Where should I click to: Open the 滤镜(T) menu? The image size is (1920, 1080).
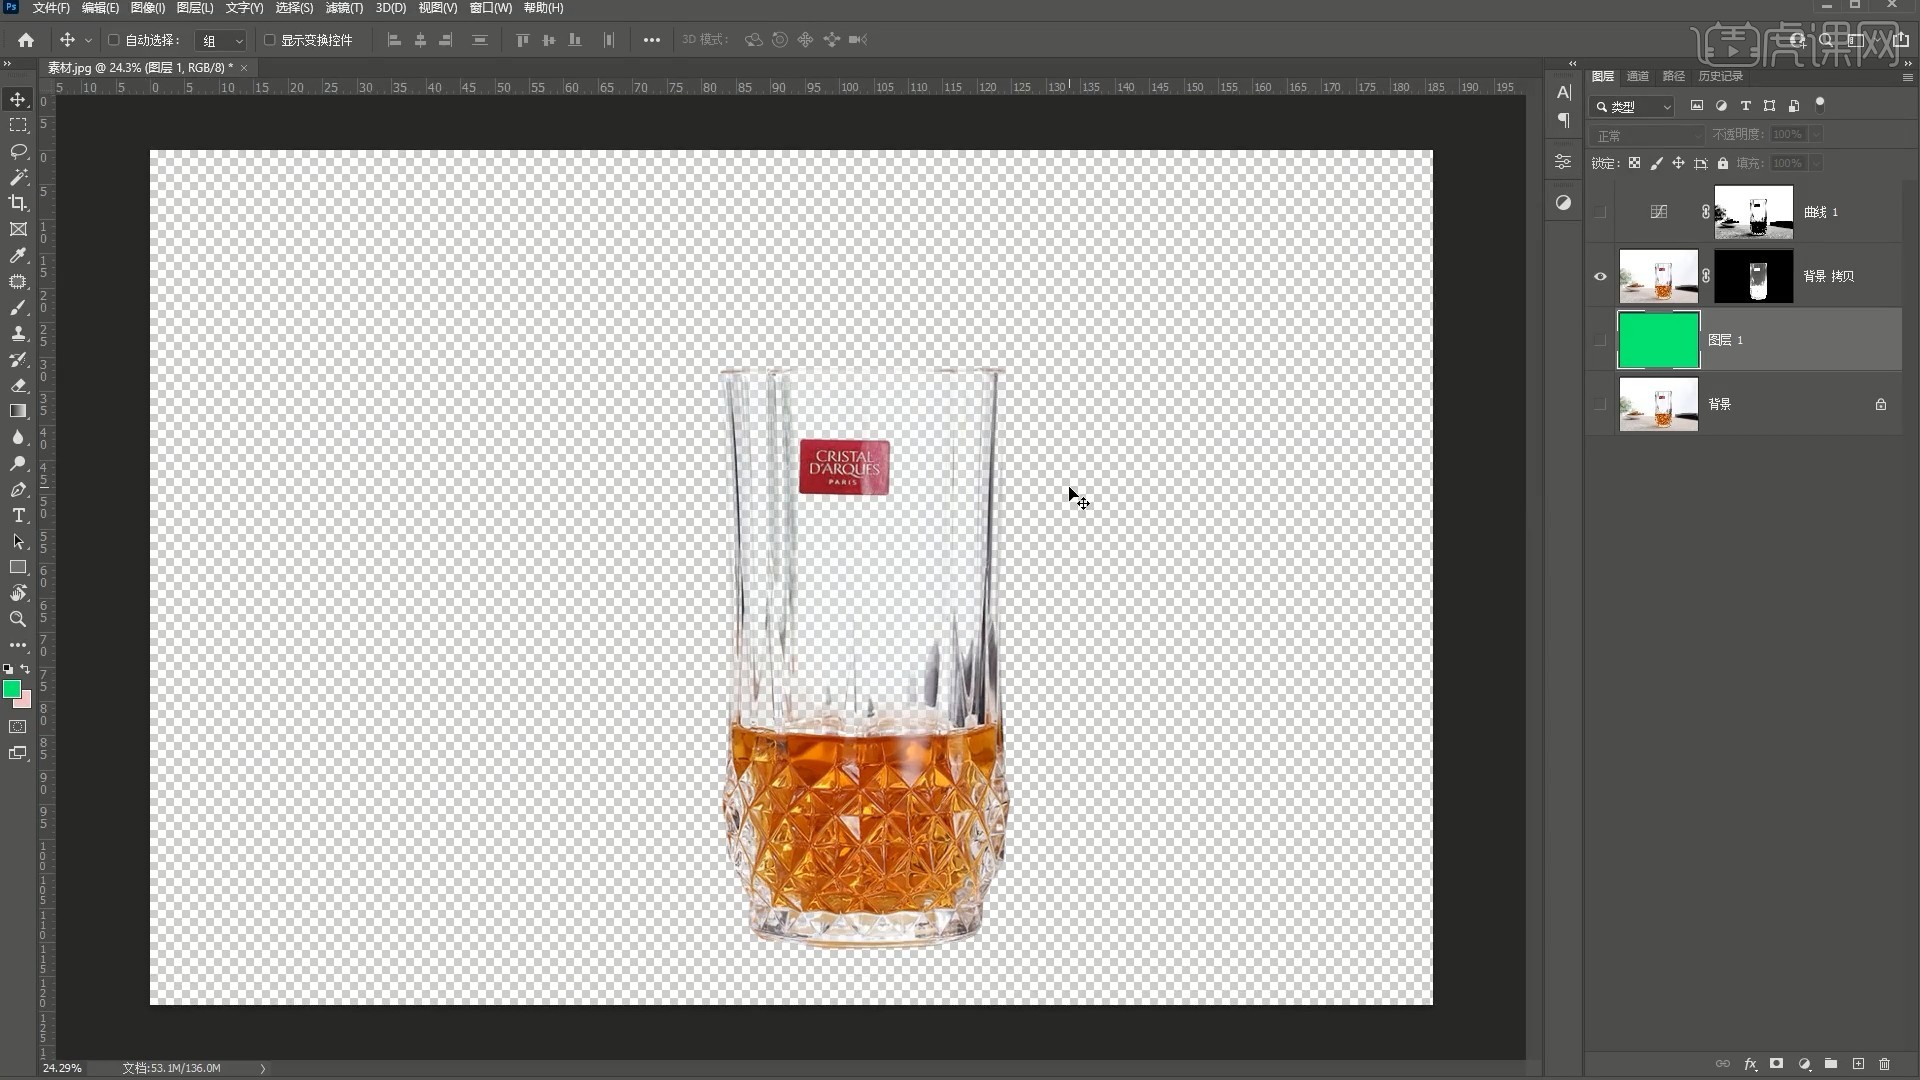click(x=344, y=8)
